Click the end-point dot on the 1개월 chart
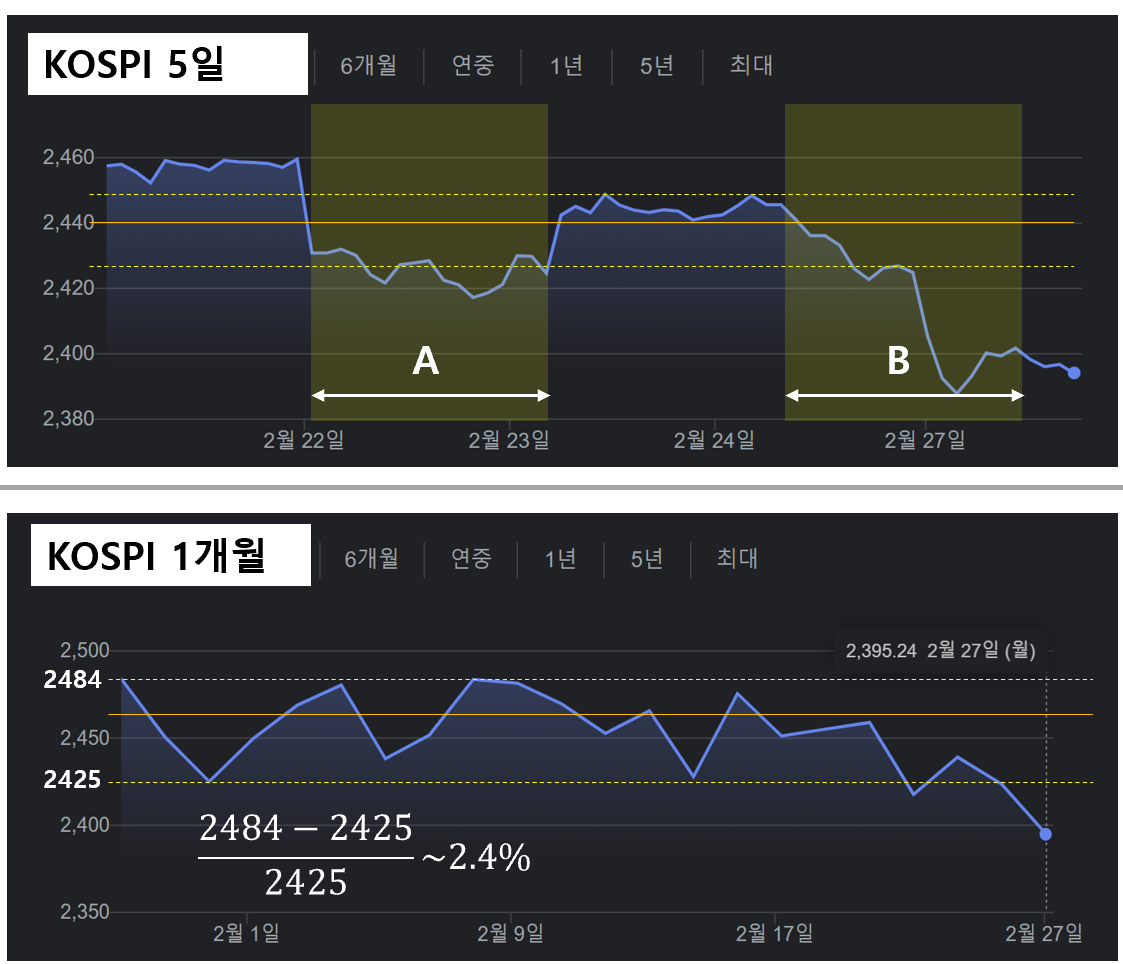Viewport: 1123px width, 964px height. (1046, 834)
